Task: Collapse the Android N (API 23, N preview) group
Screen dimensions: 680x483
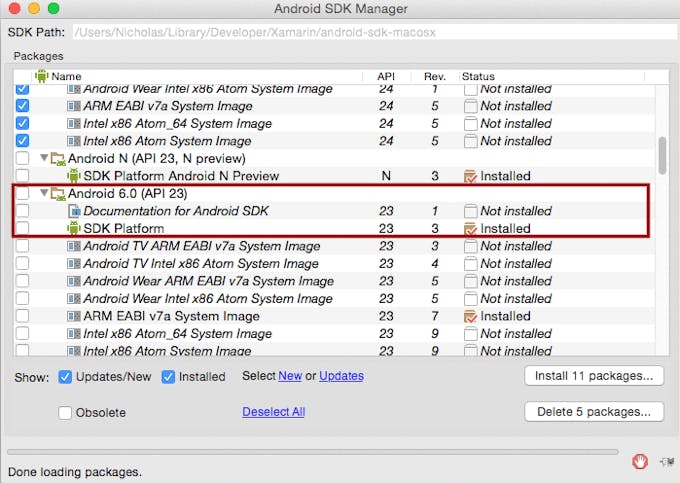Action: click(x=43, y=159)
